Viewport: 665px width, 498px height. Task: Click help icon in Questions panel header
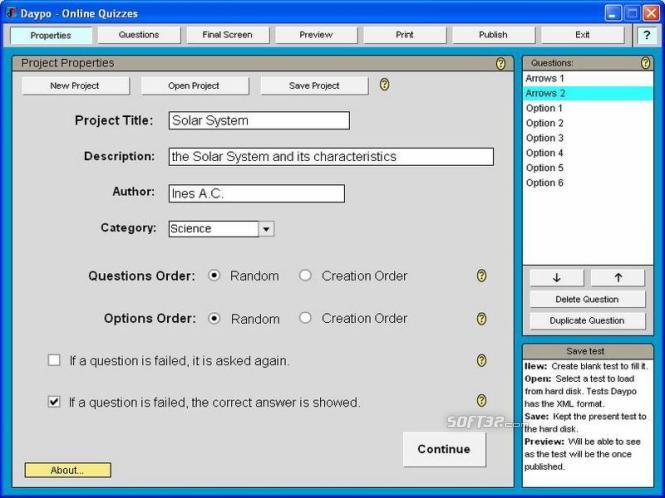tap(645, 63)
